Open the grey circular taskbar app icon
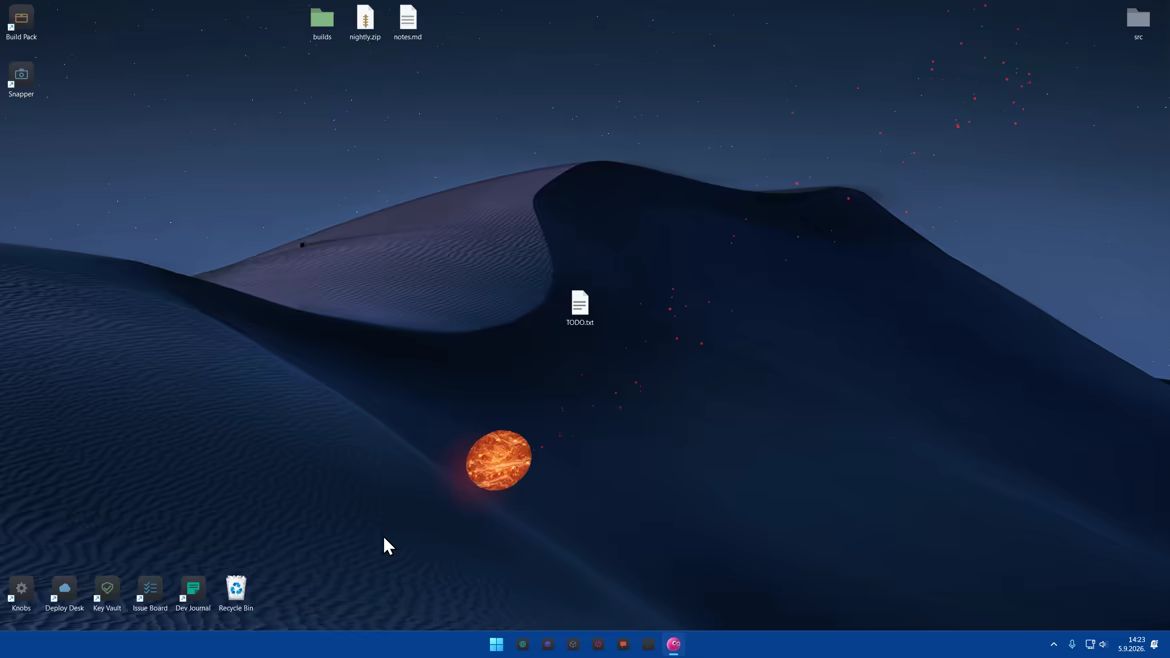This screenshot has width=1170, height=658. (x=573, y=644)
